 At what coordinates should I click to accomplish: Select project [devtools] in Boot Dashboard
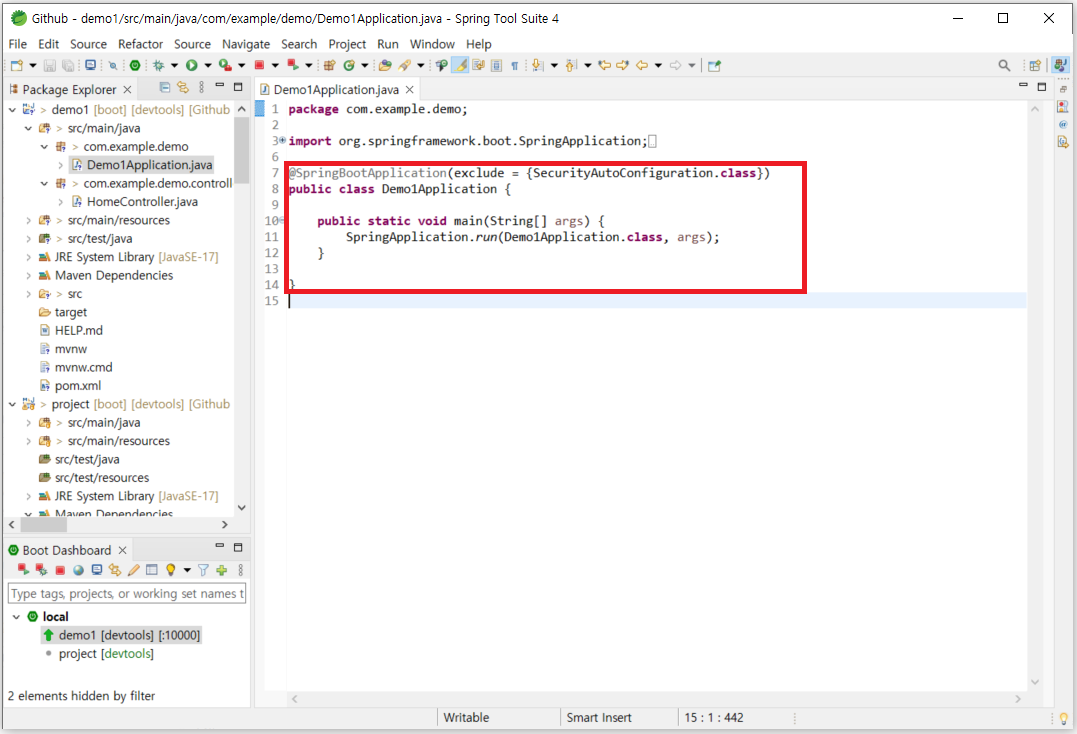click(106, 654)
